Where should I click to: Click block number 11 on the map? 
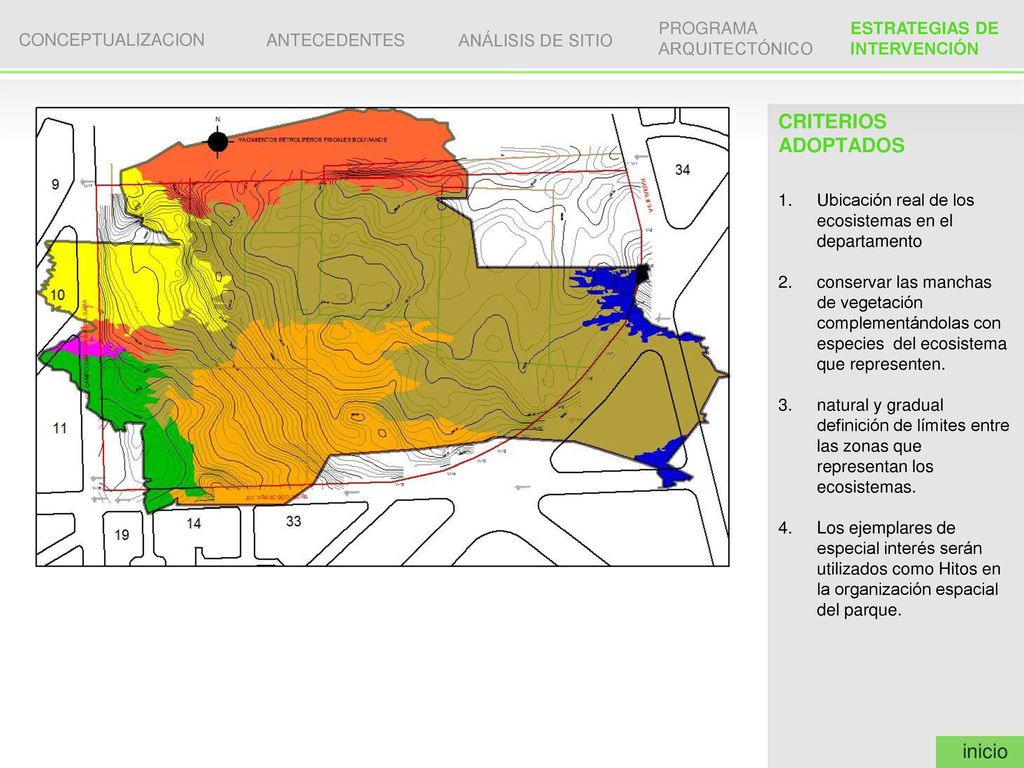(x=60, y=428)
